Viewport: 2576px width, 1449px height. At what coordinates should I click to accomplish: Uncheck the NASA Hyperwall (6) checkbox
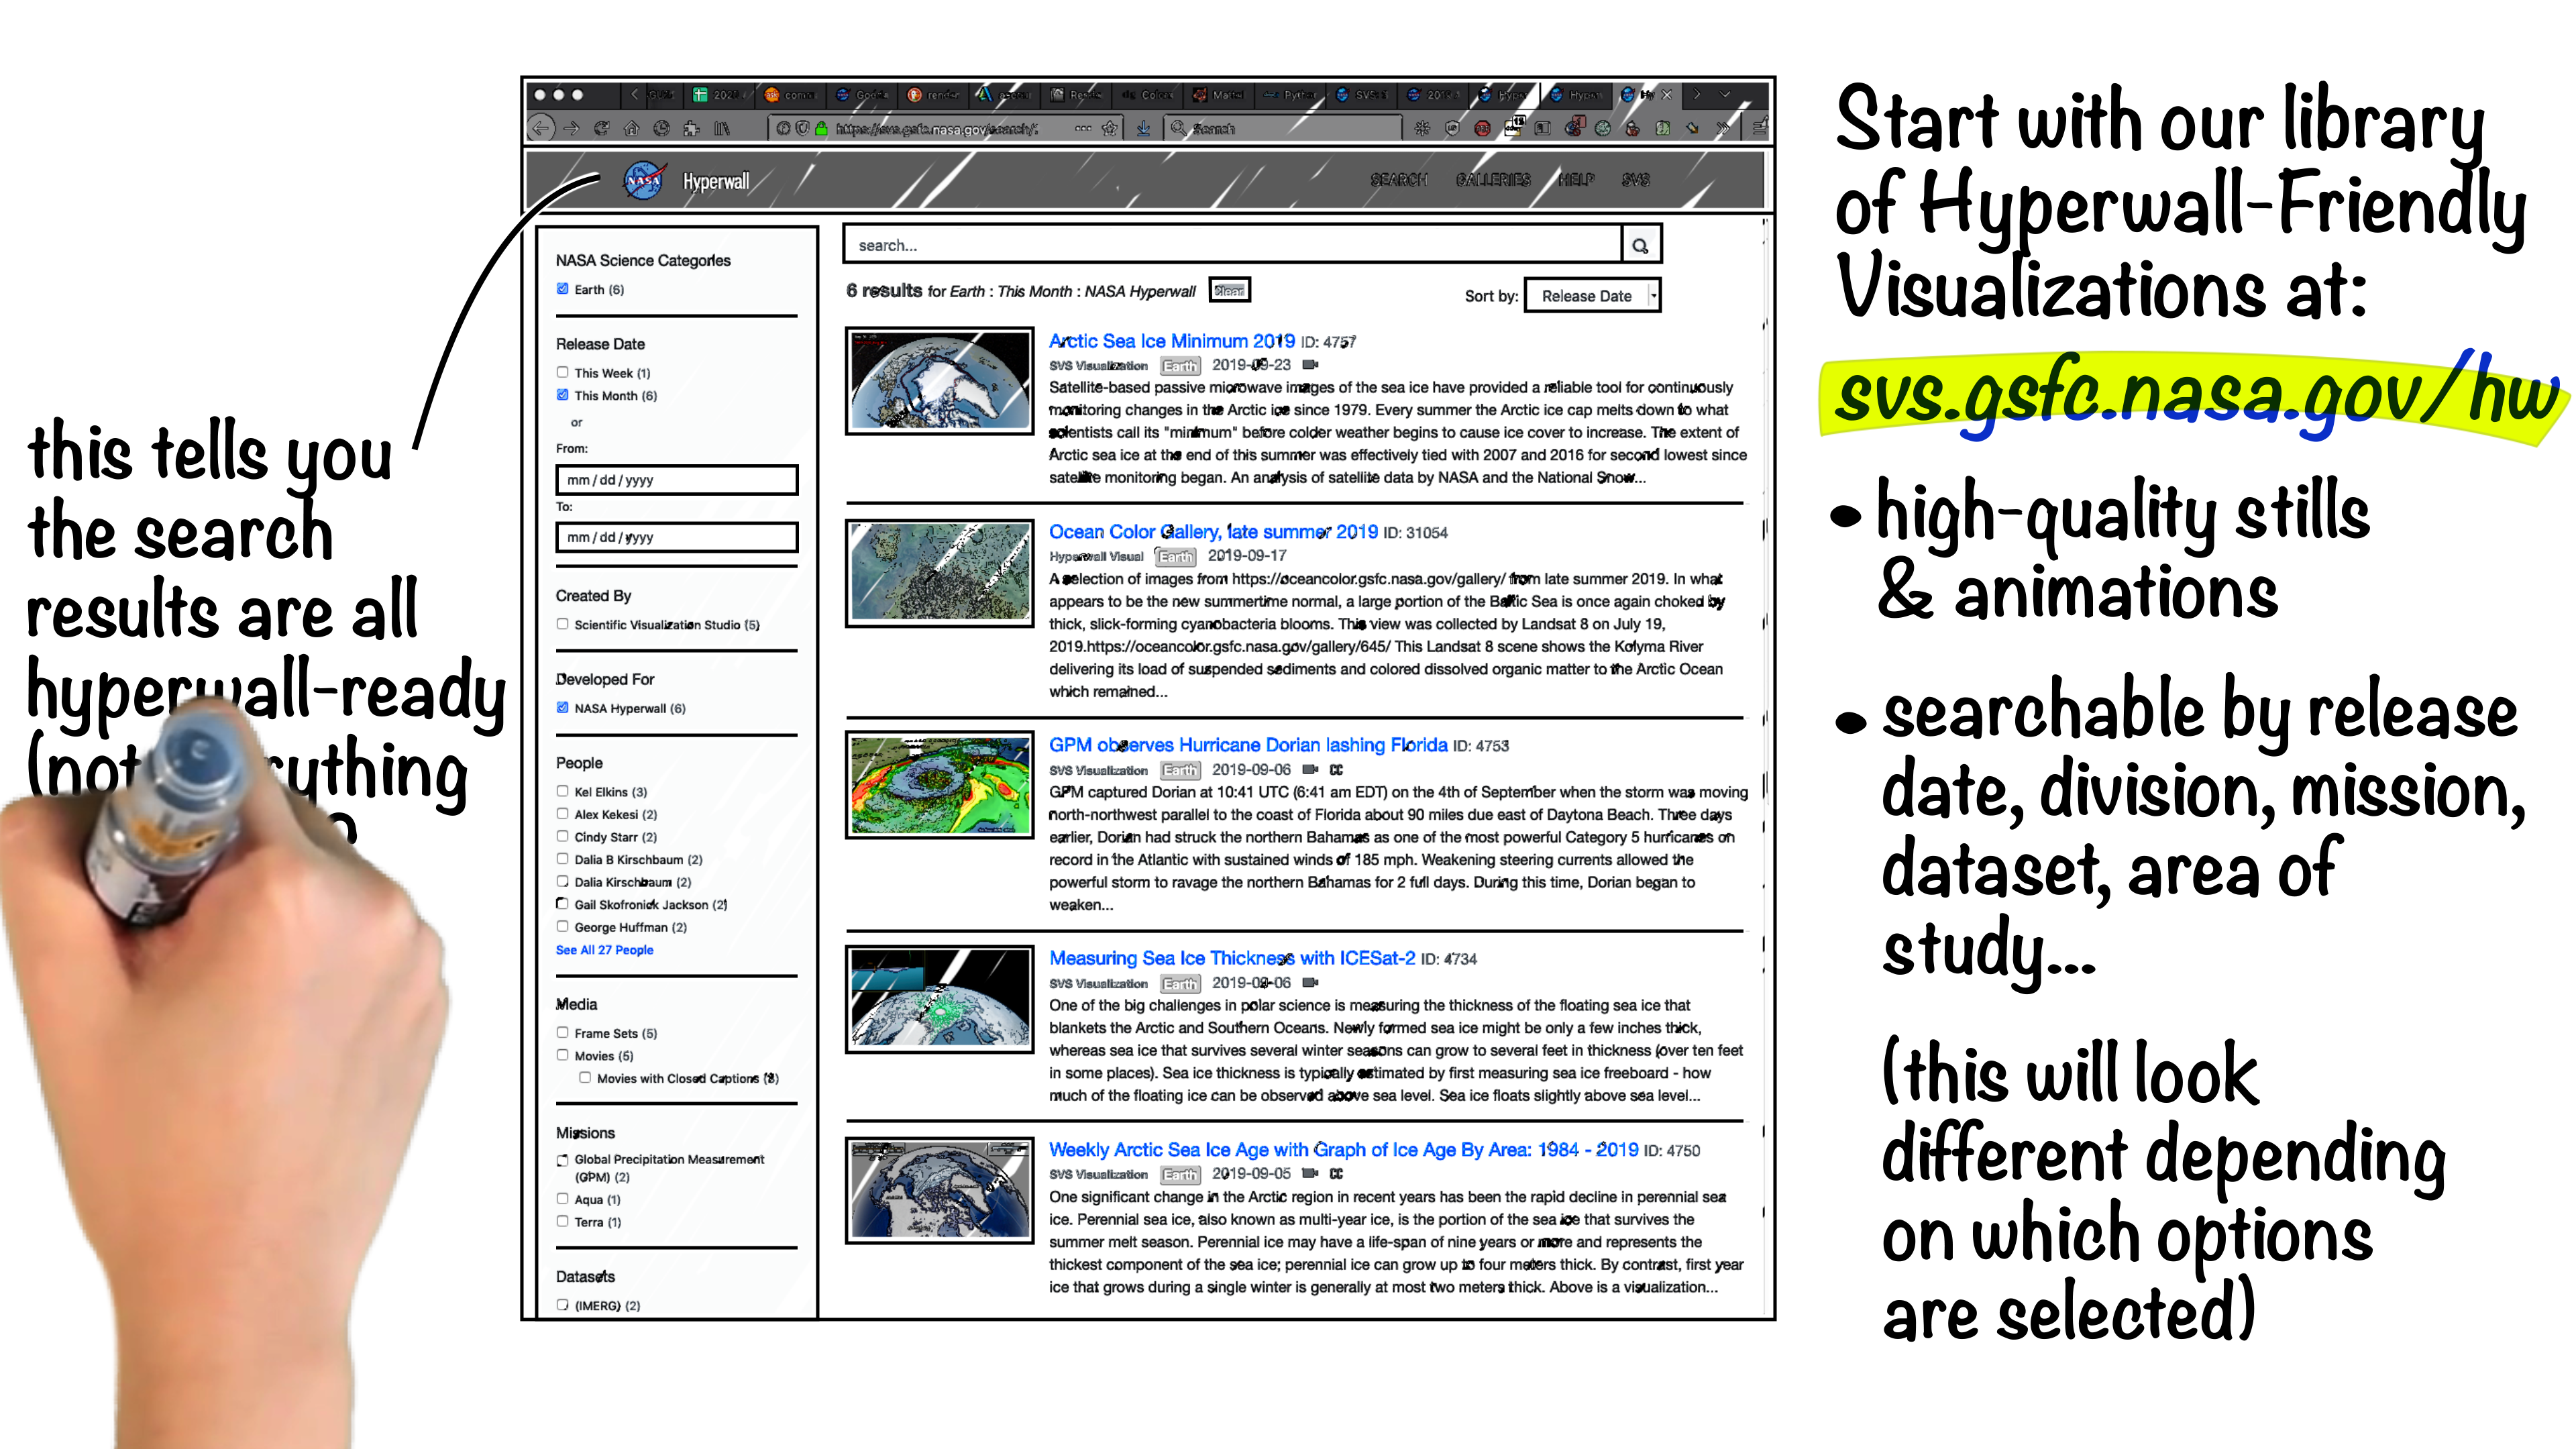coord(562,708)
